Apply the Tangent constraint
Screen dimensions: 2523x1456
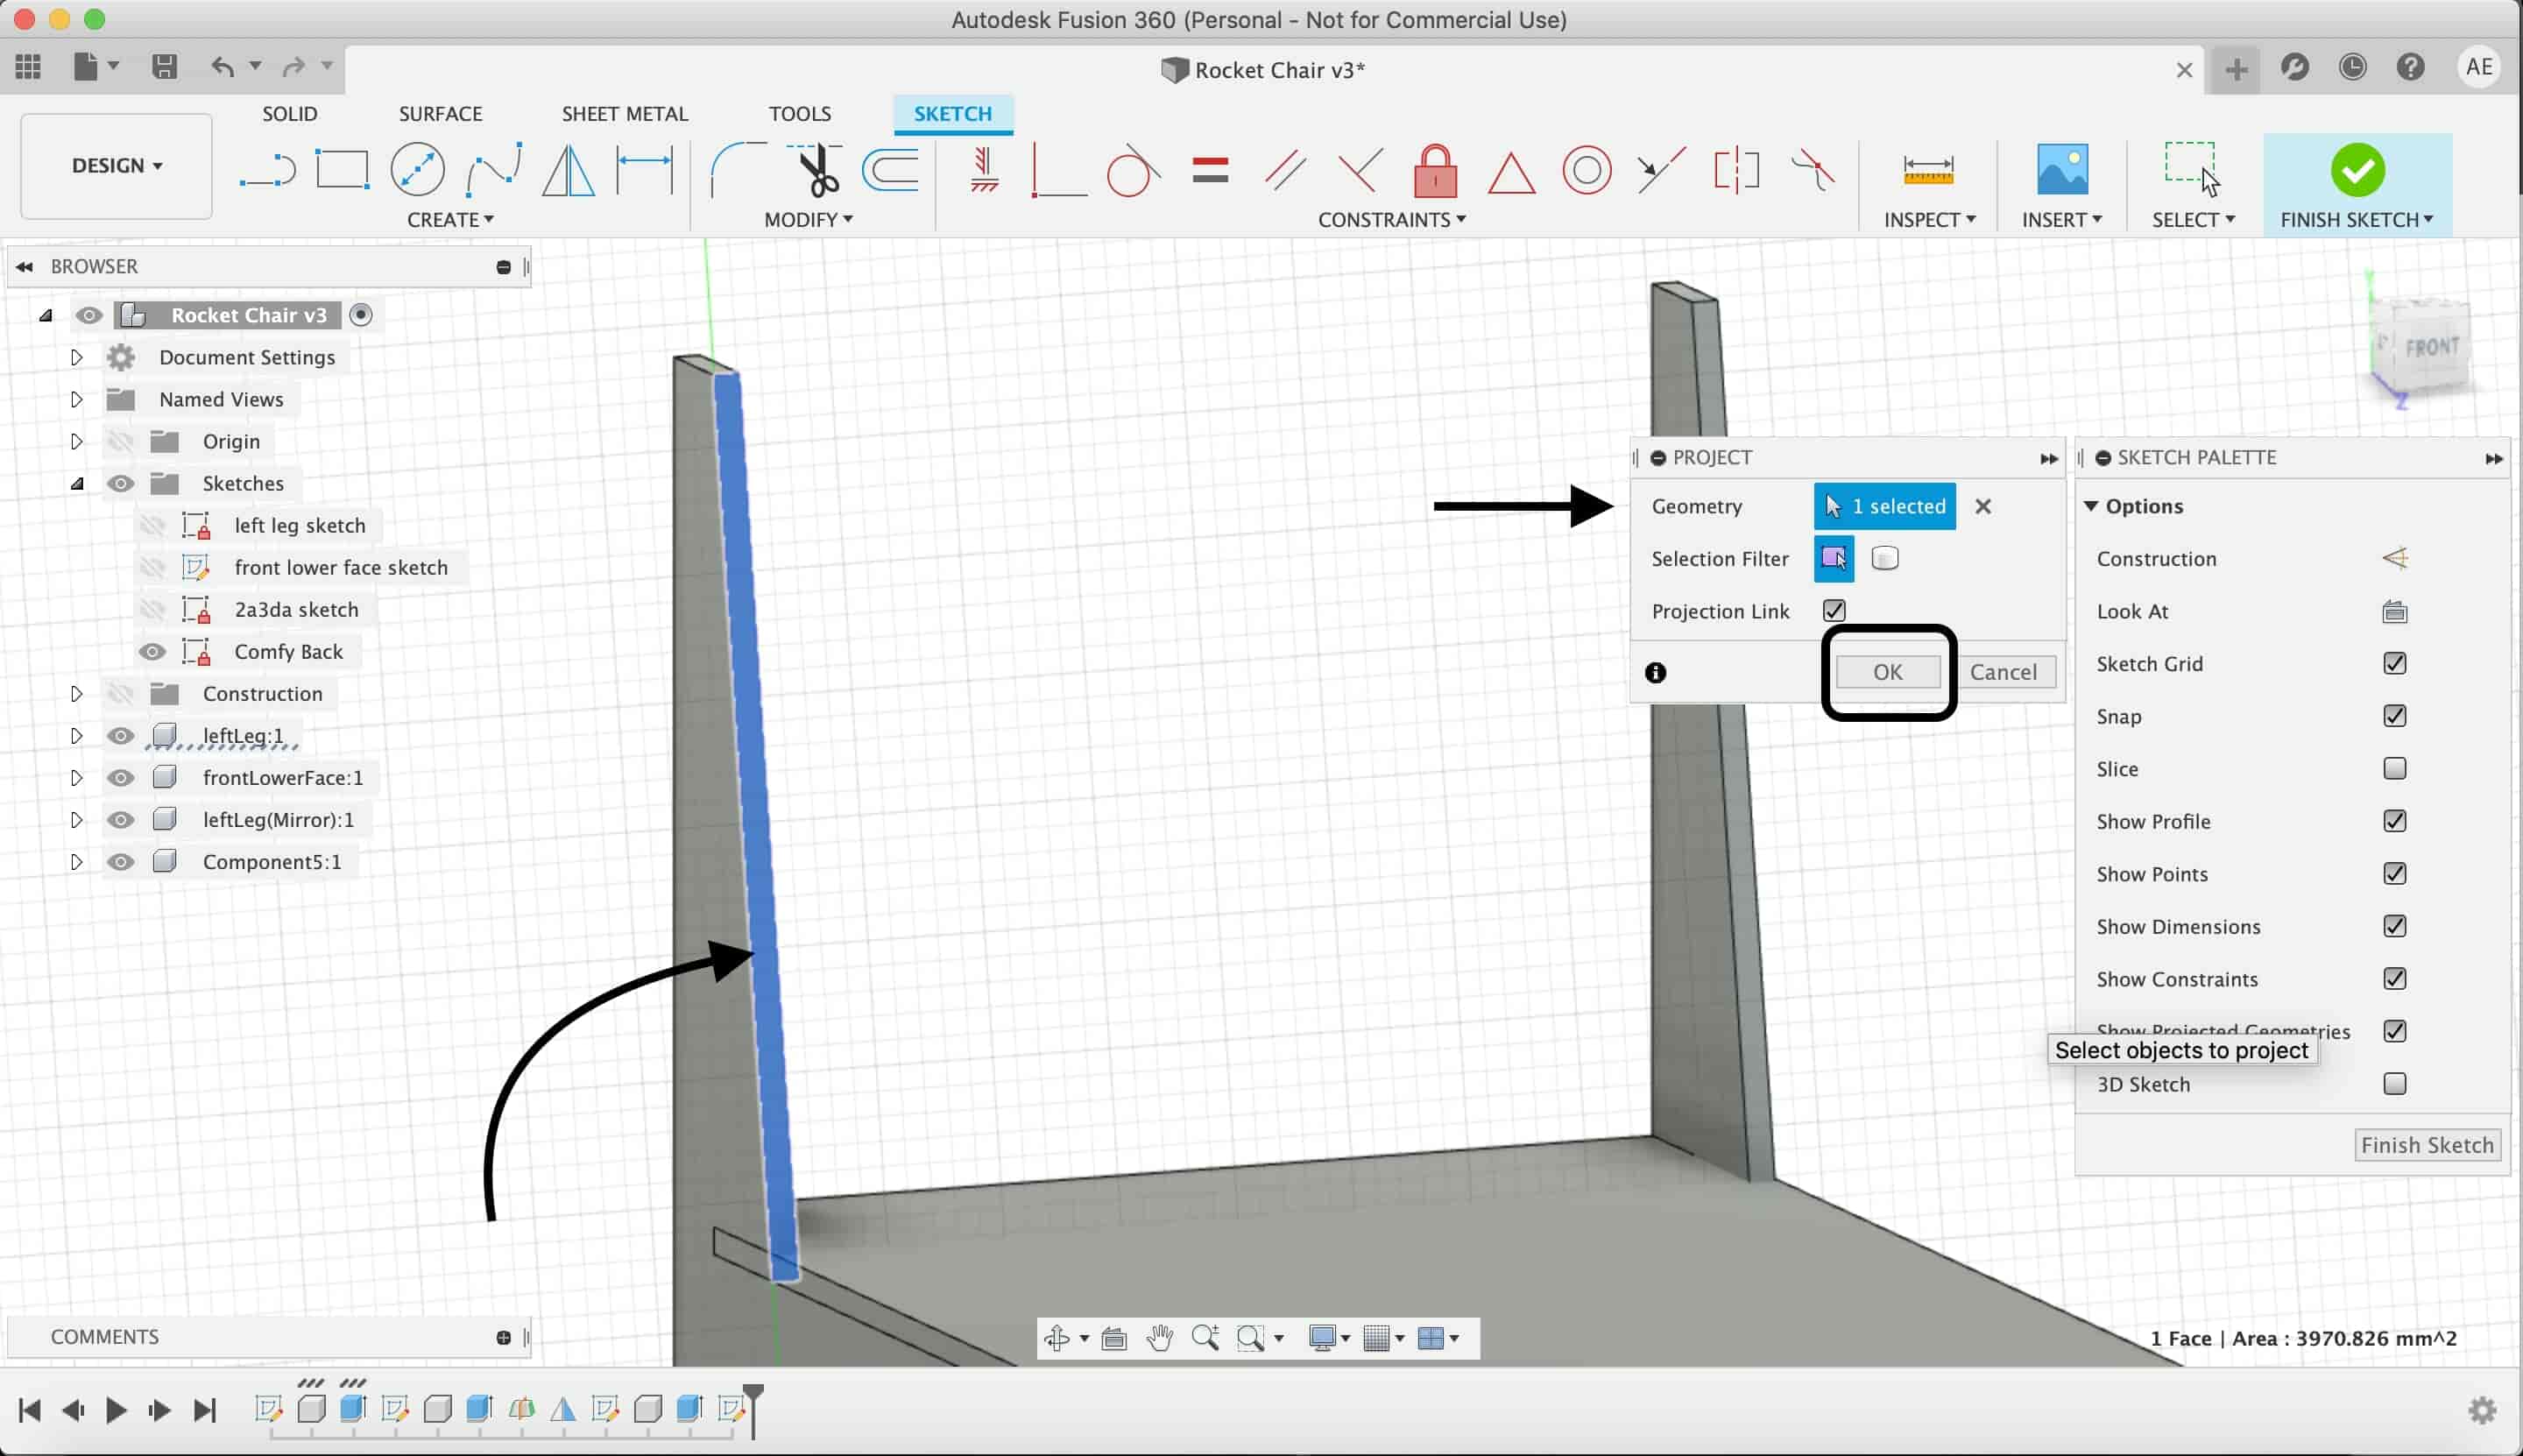[1134, 169]
